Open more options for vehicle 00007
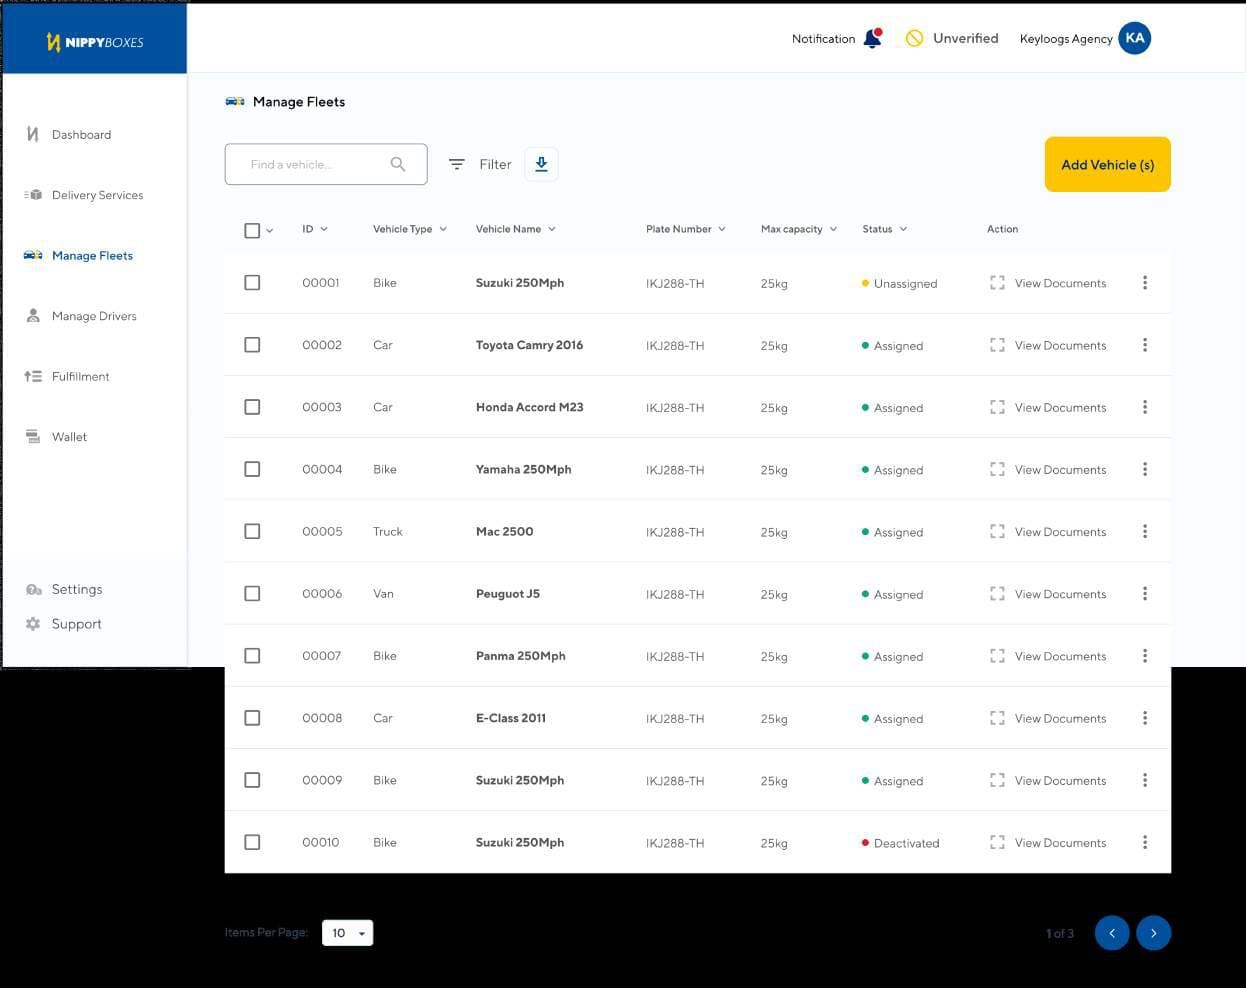This screenshot has width=1246, height=988. (x=1145, y=656)
